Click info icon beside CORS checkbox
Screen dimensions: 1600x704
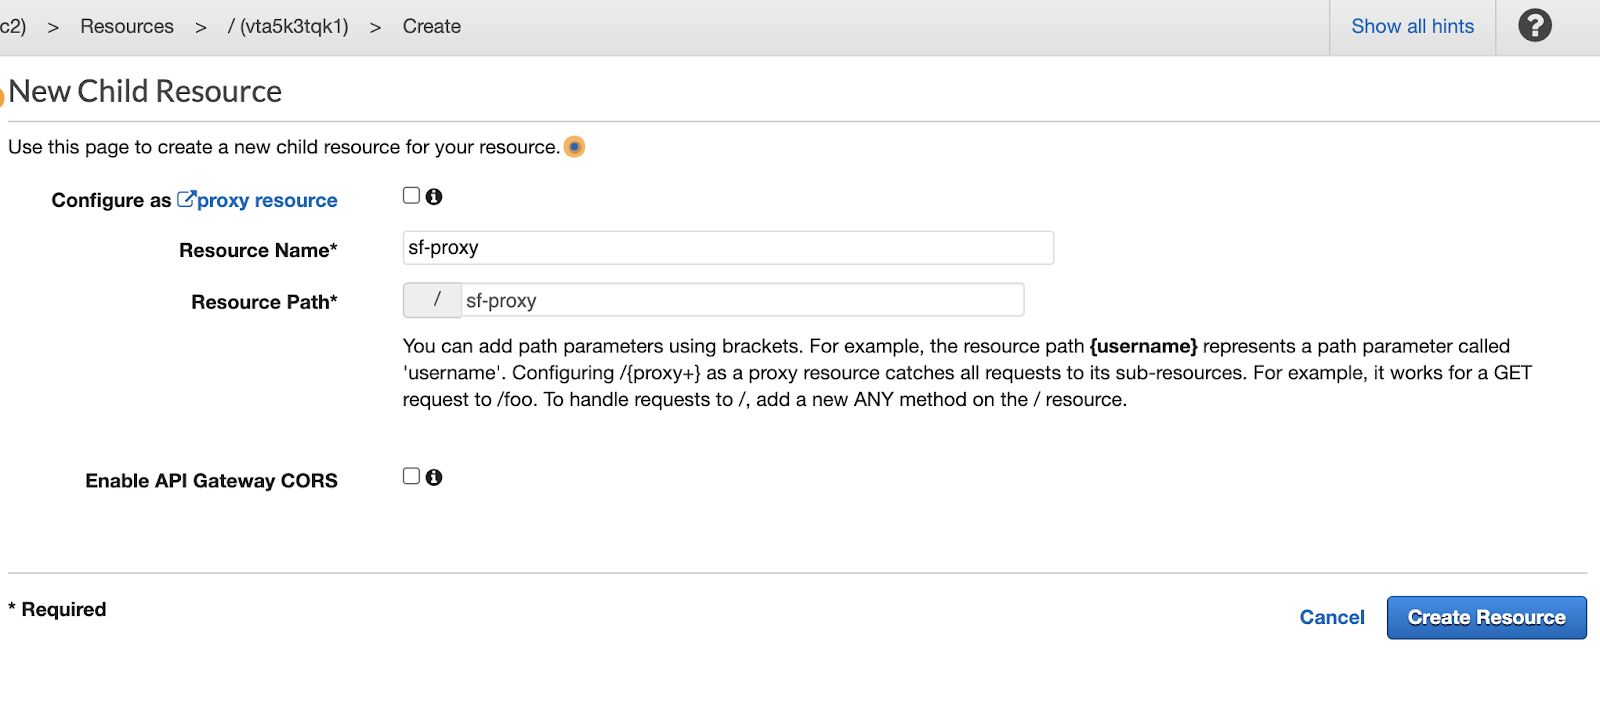point(434,478)
